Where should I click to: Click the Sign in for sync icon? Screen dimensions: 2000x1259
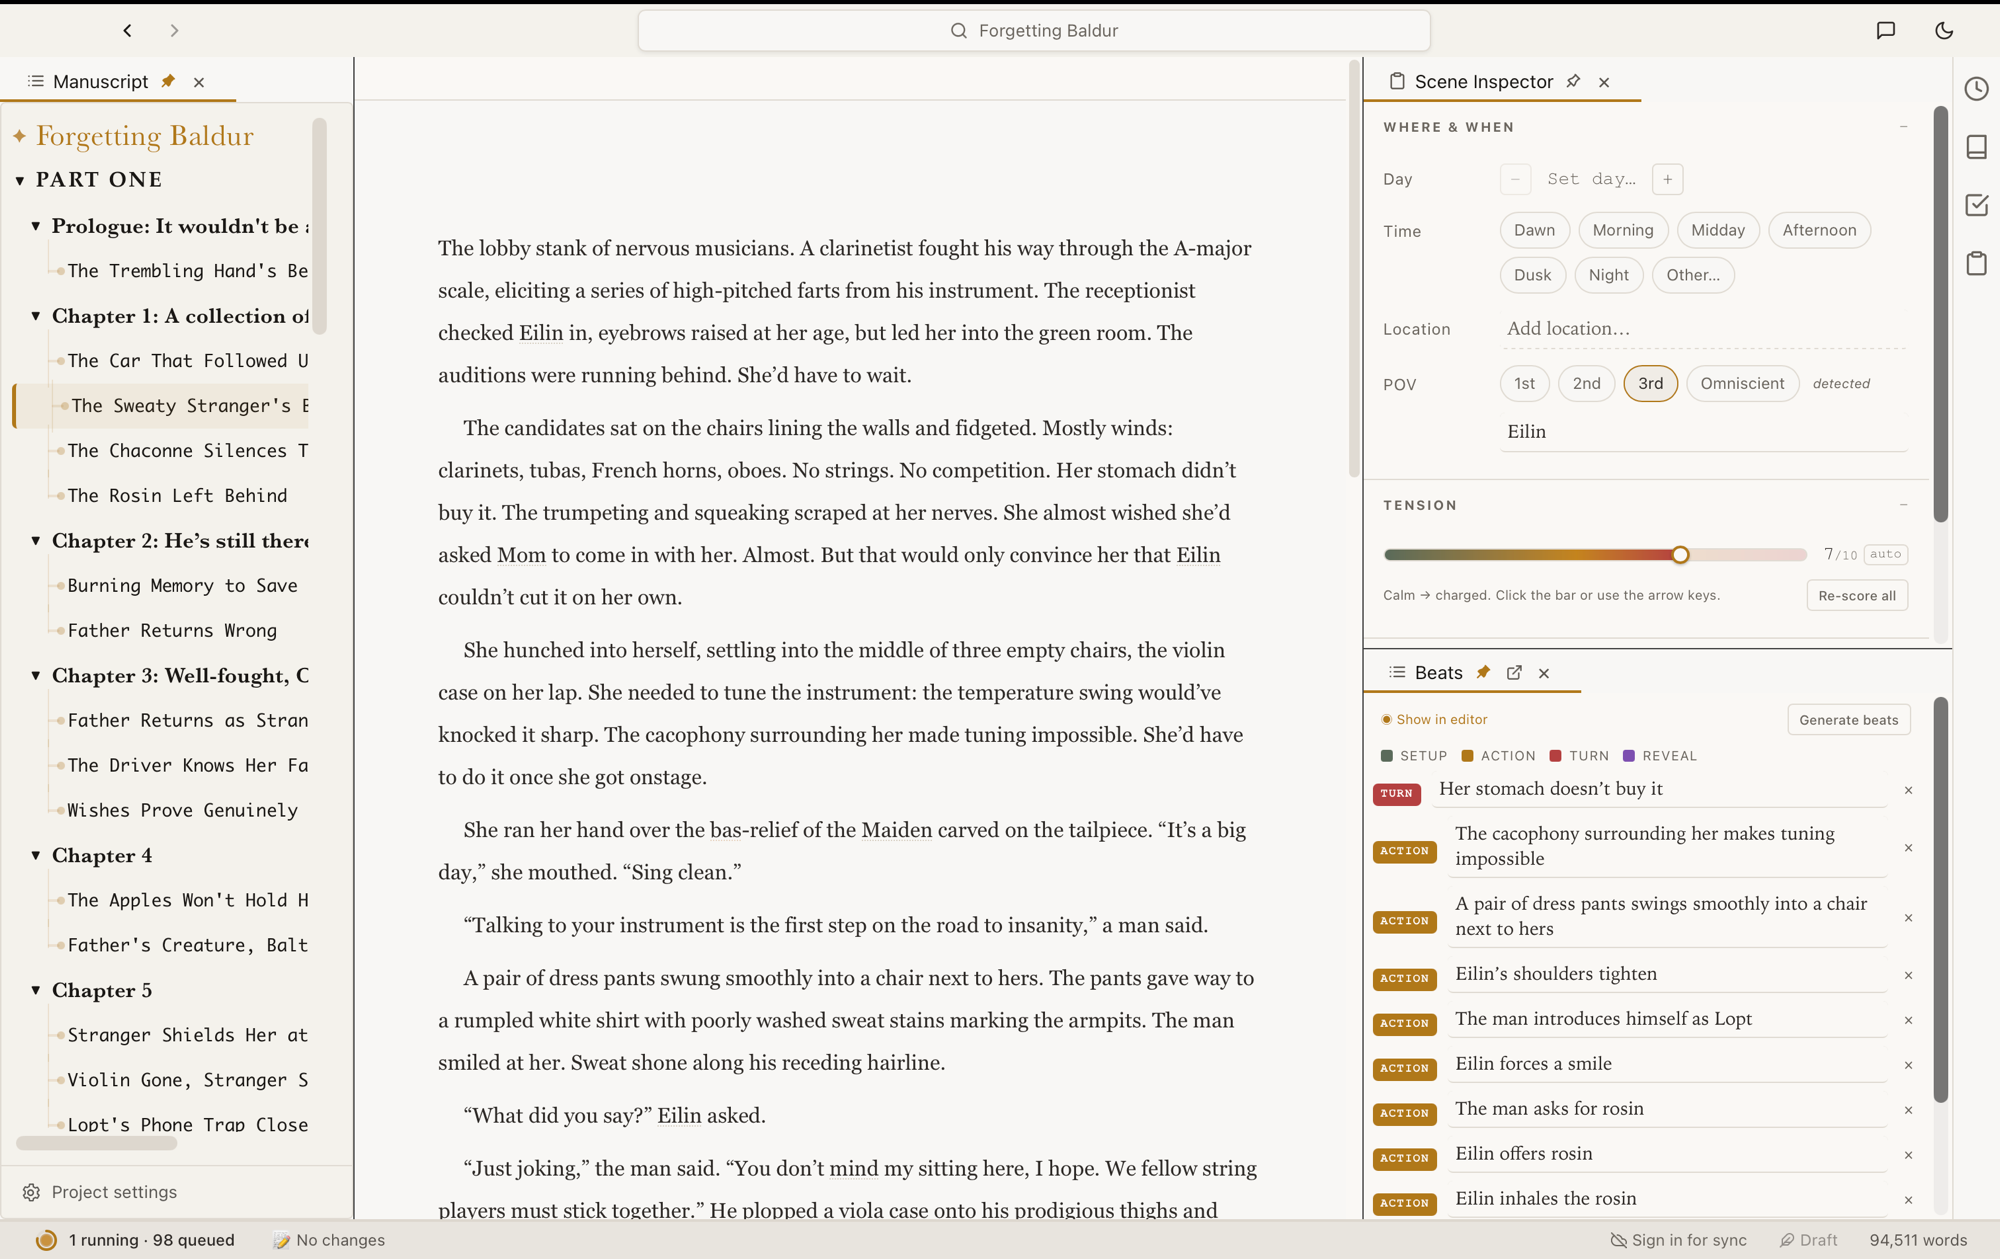(1618, 1240)
